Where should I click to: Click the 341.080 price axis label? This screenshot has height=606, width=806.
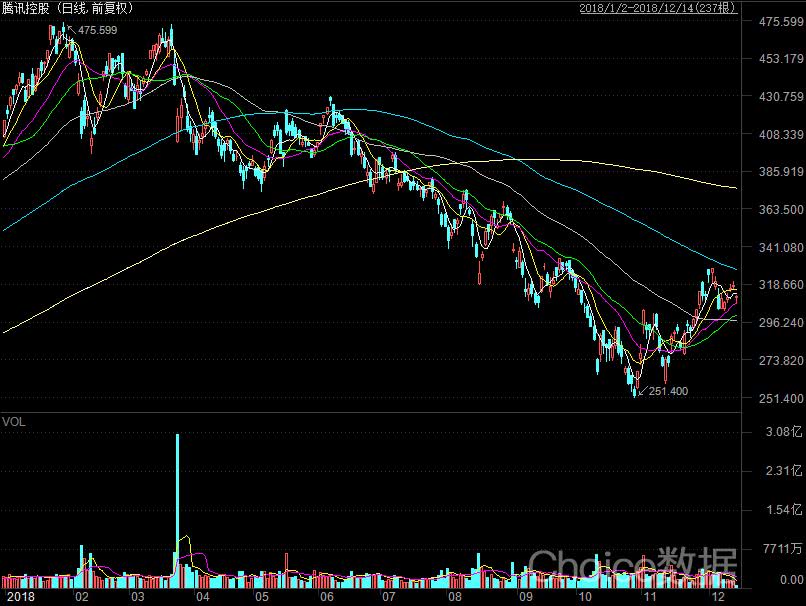(x=781, y=247)
